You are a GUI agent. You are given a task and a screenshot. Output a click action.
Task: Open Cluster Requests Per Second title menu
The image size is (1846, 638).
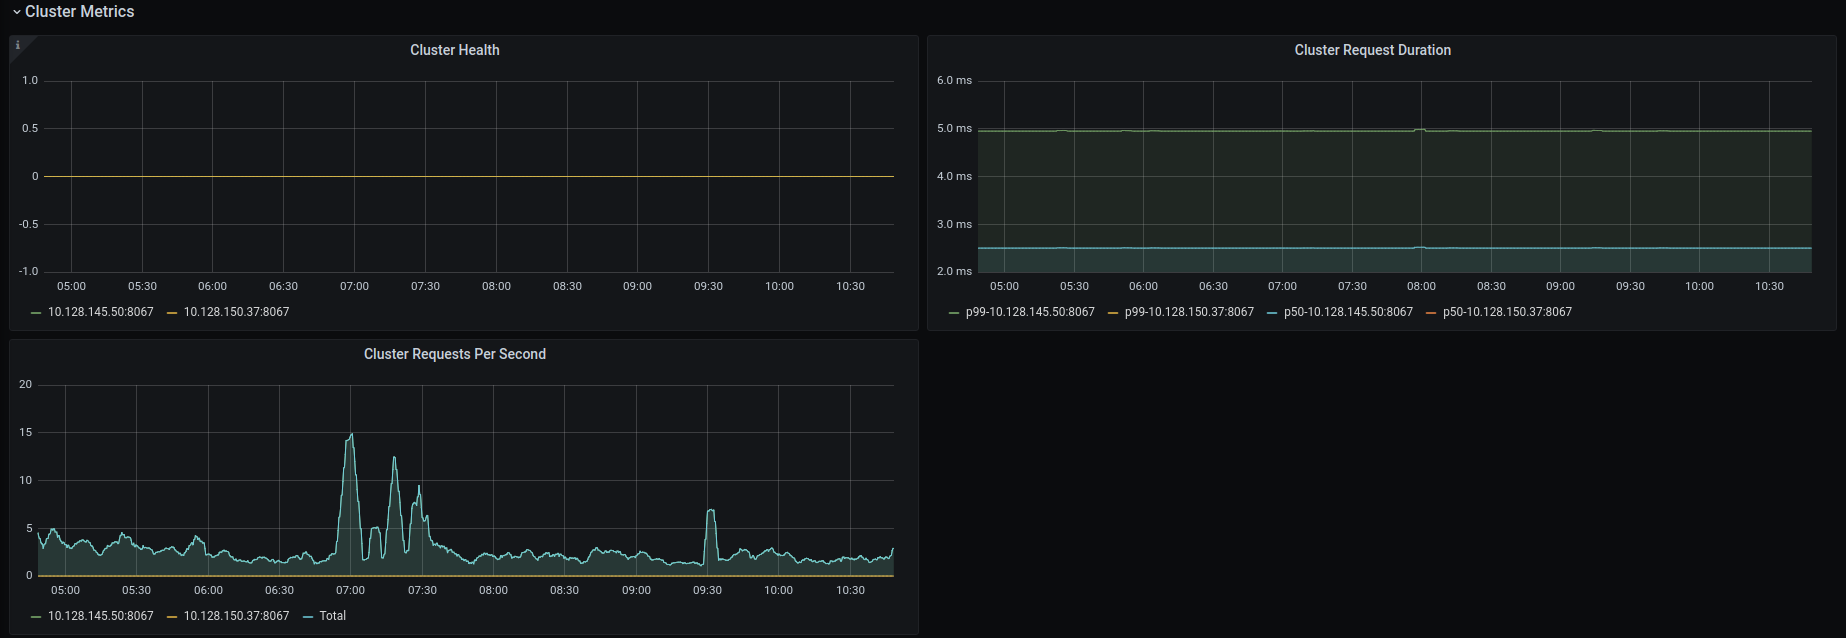pos(455,354)
